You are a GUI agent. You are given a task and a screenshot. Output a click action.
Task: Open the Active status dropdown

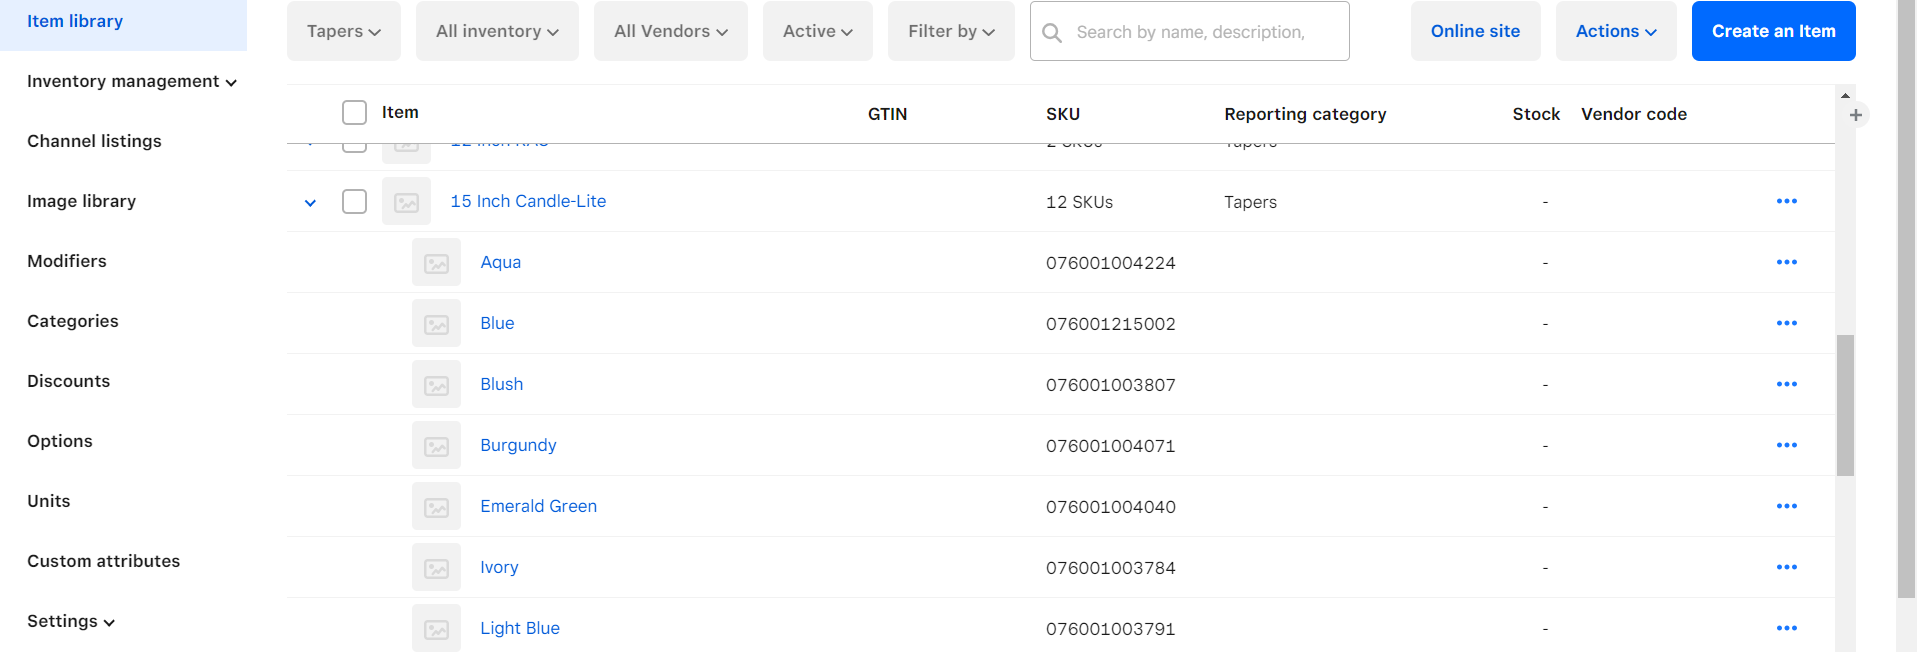point(818,31)
